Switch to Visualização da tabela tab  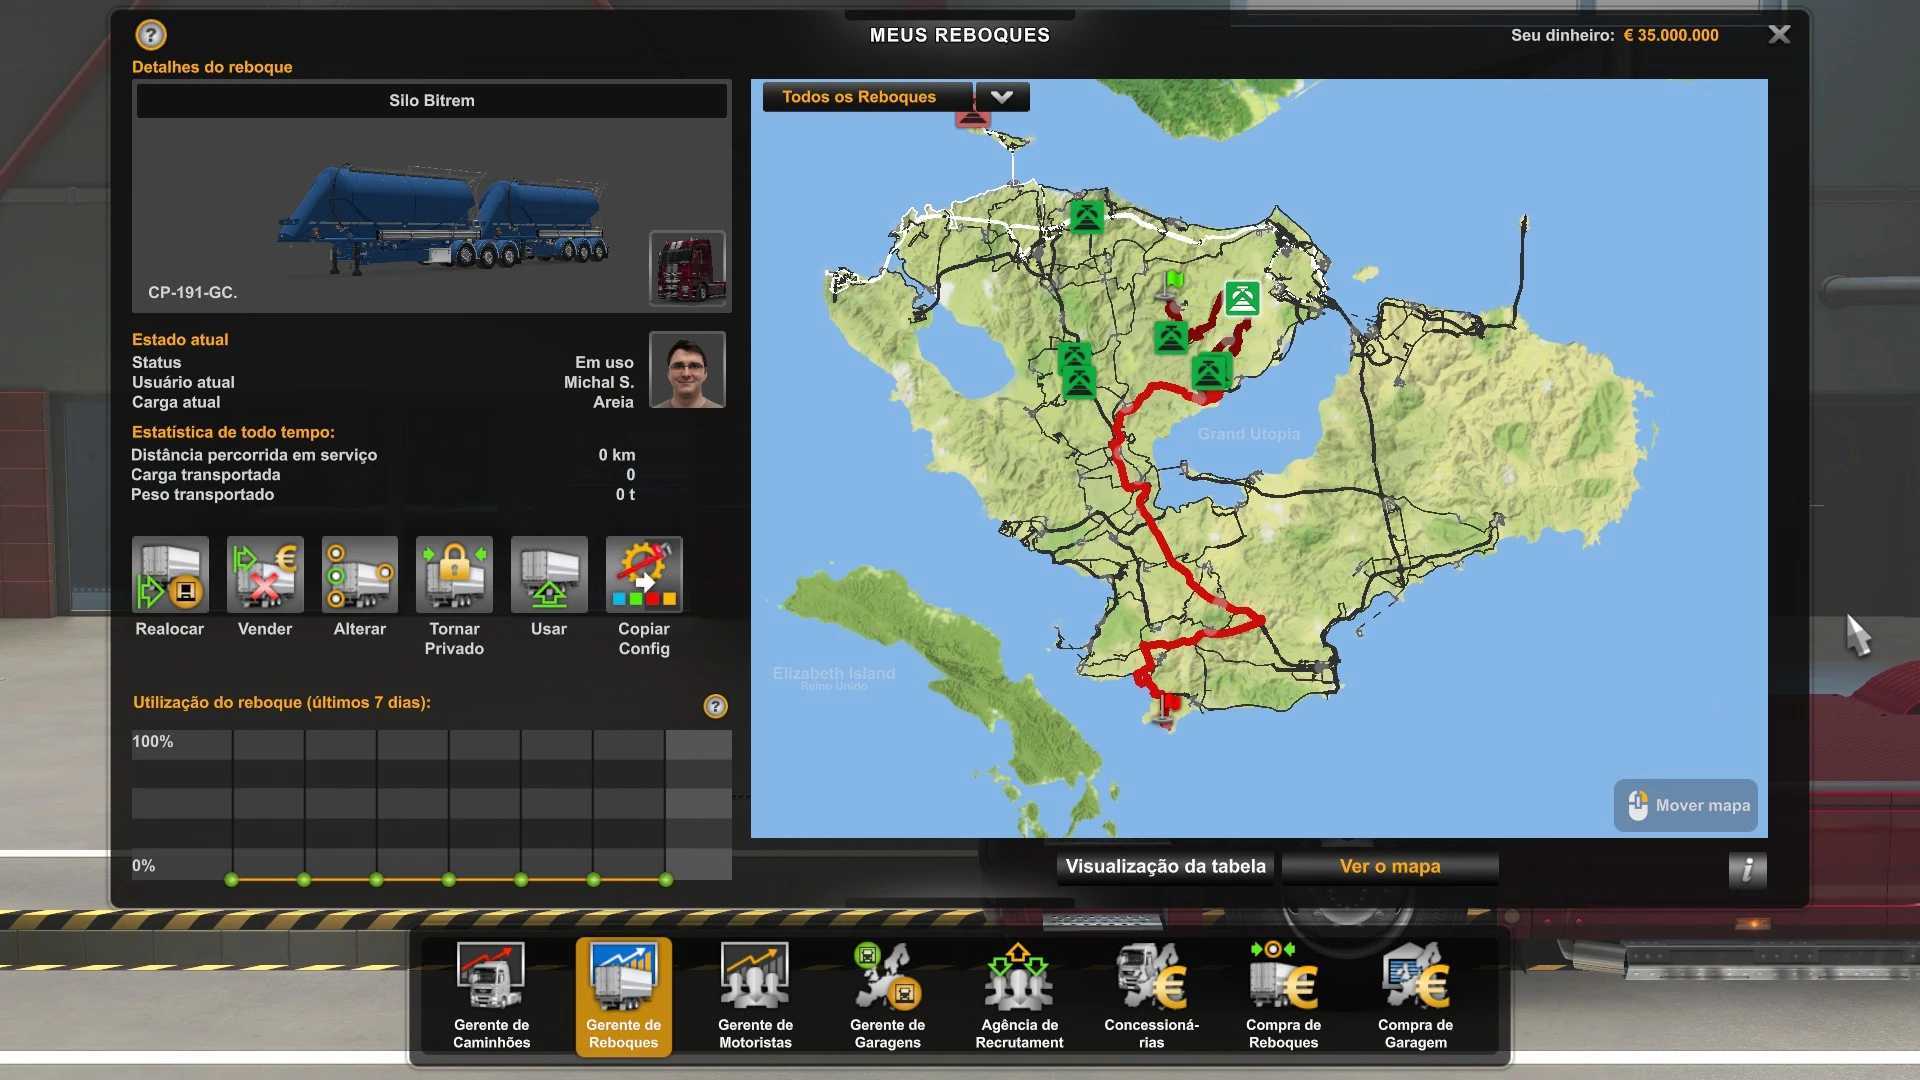1165,867
